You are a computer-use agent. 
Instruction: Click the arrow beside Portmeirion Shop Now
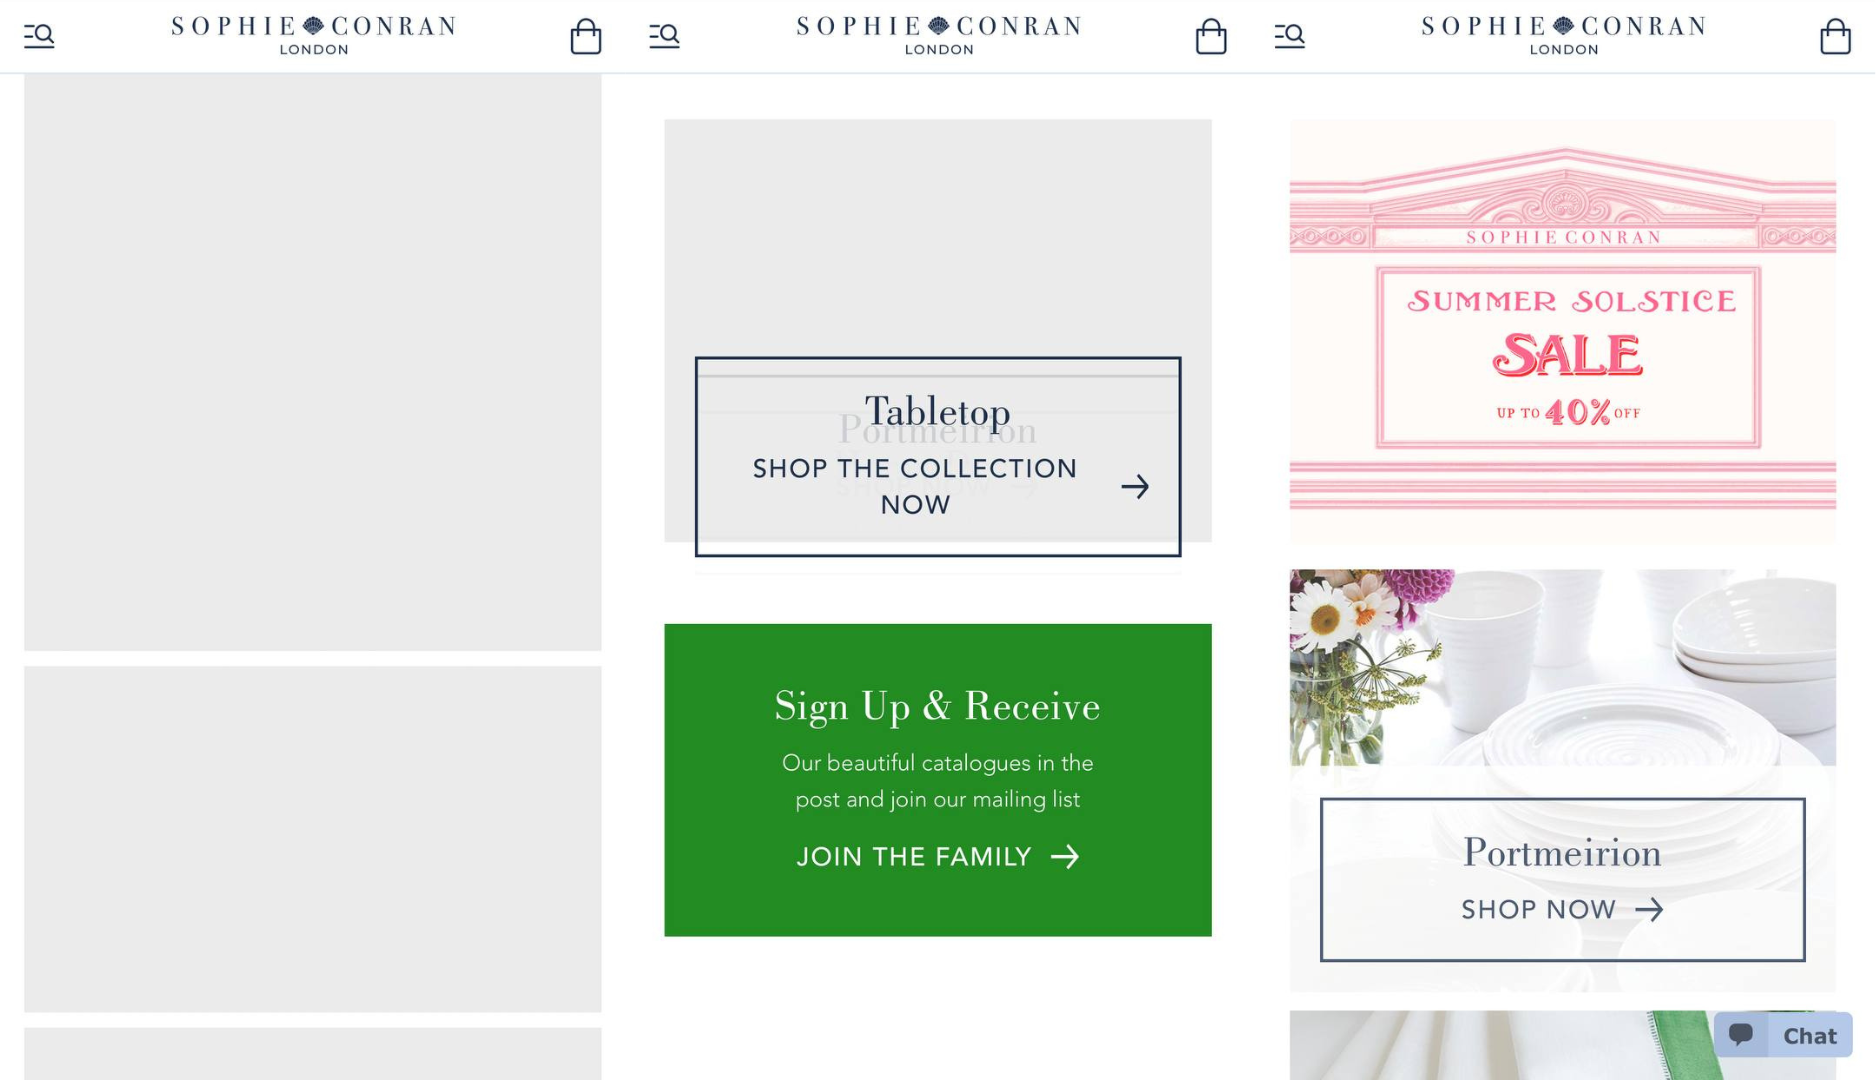[1650, 910]
